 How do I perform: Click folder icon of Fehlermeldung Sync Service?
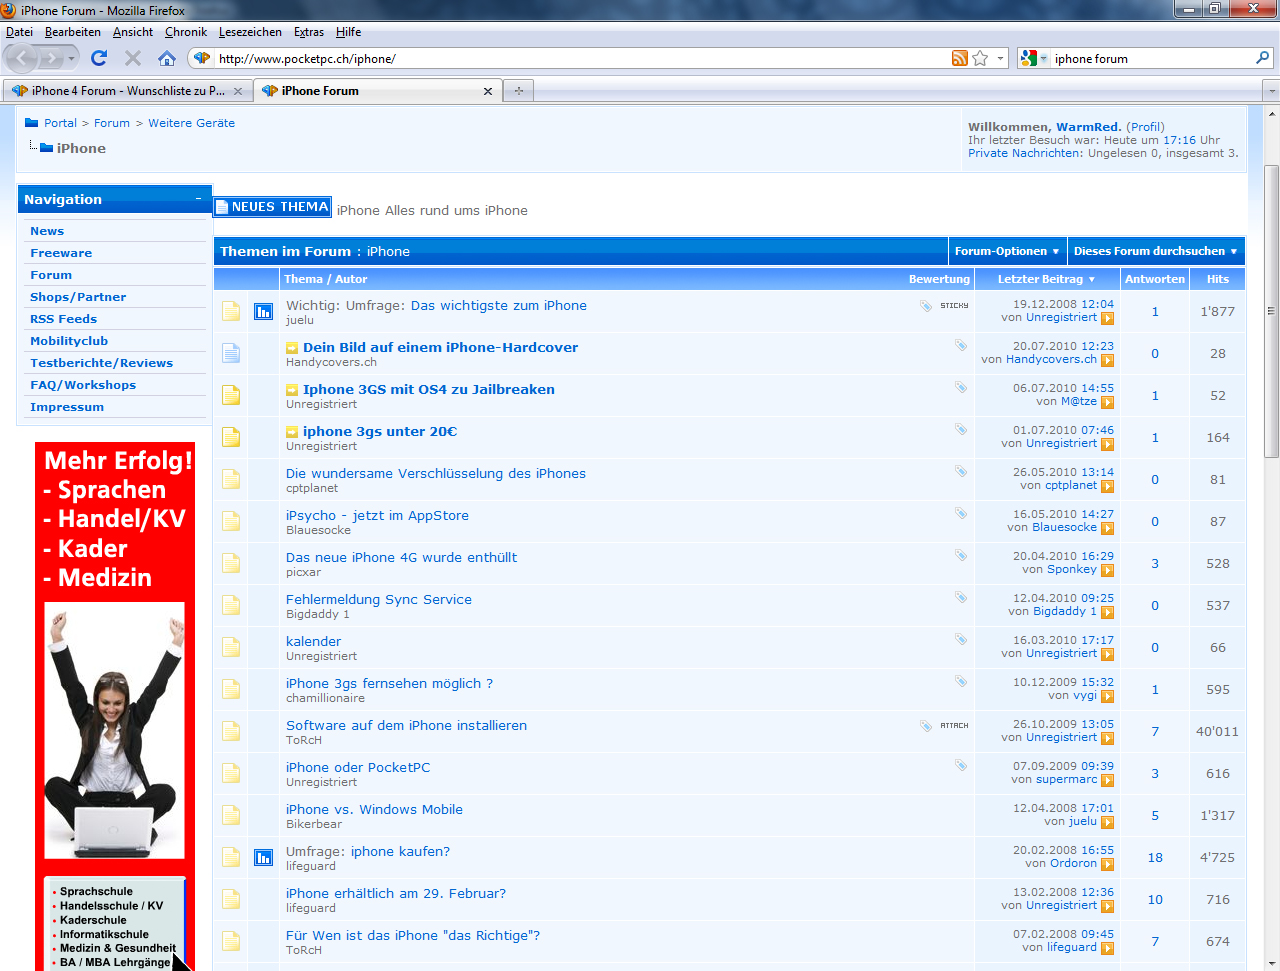pos(231,605)
